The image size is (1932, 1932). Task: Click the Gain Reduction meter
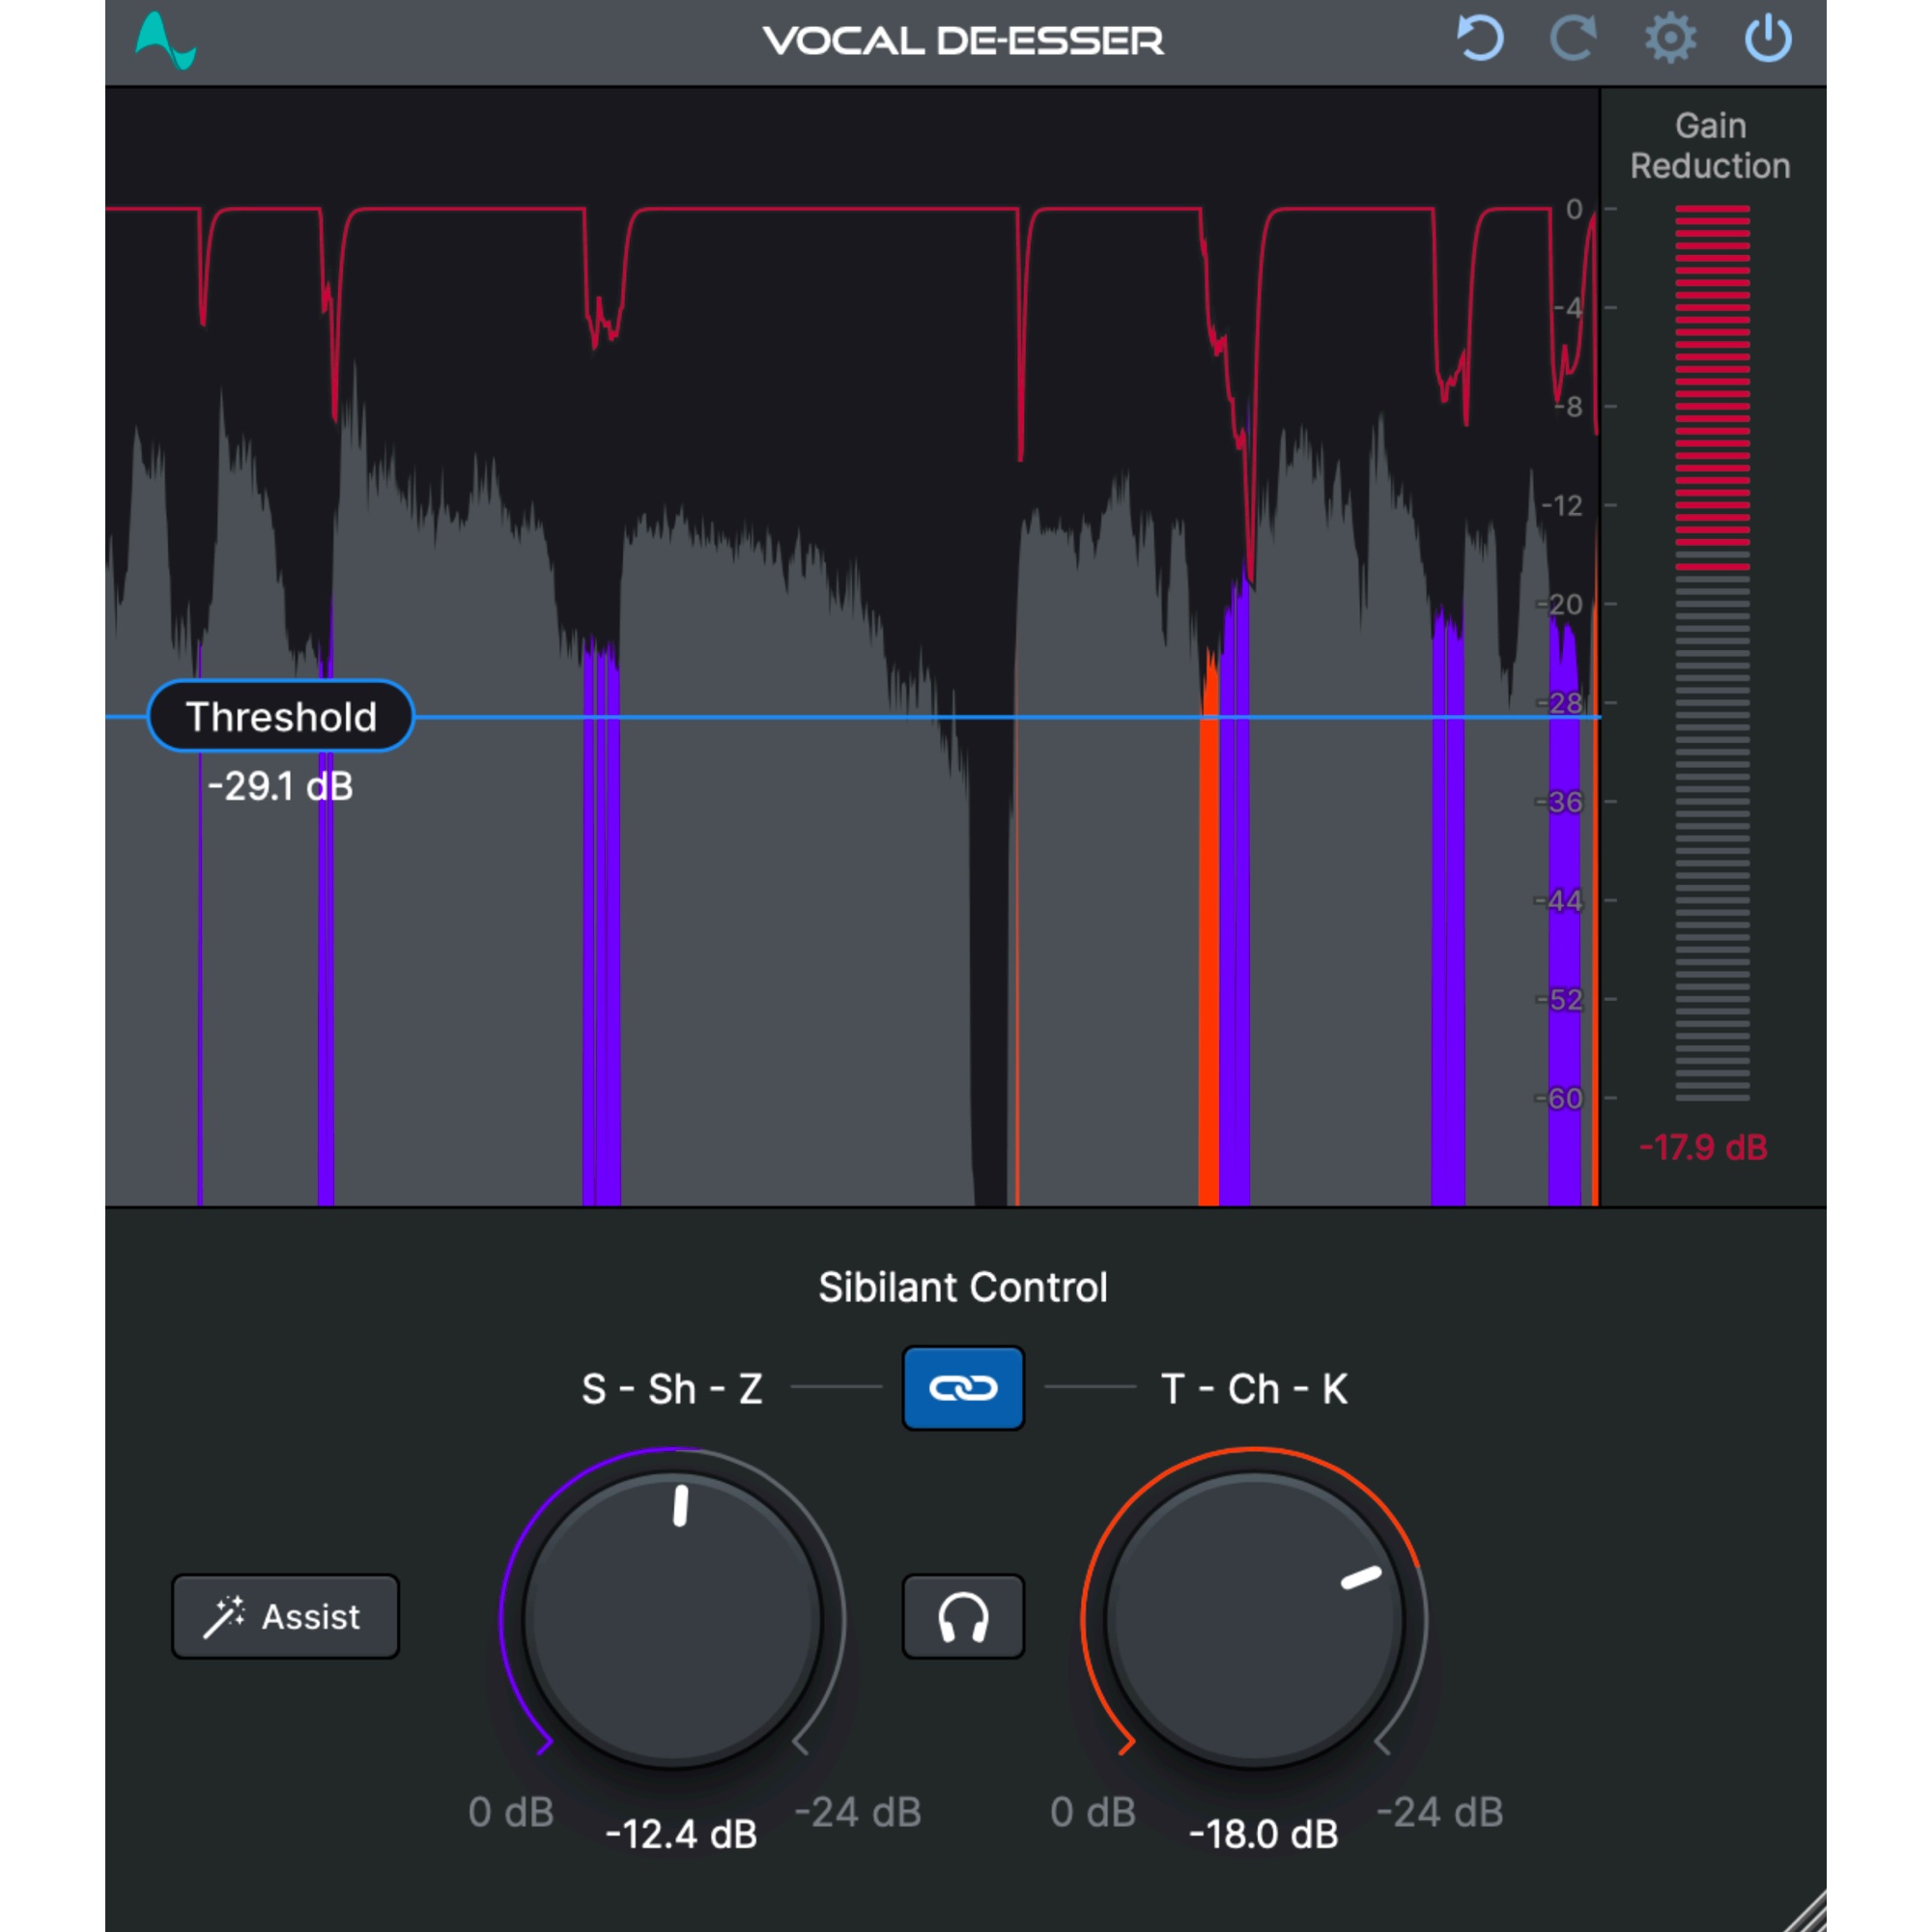[1712, 650]
